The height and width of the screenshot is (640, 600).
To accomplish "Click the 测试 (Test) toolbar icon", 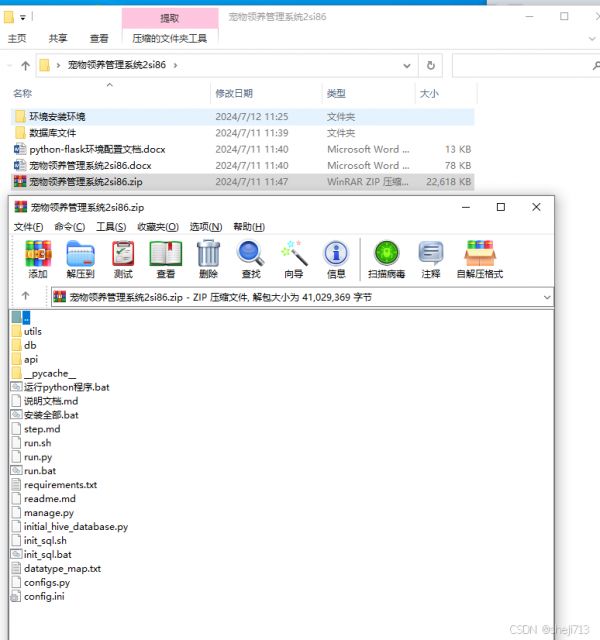I will pyautogui.click(x=123, y=253).
